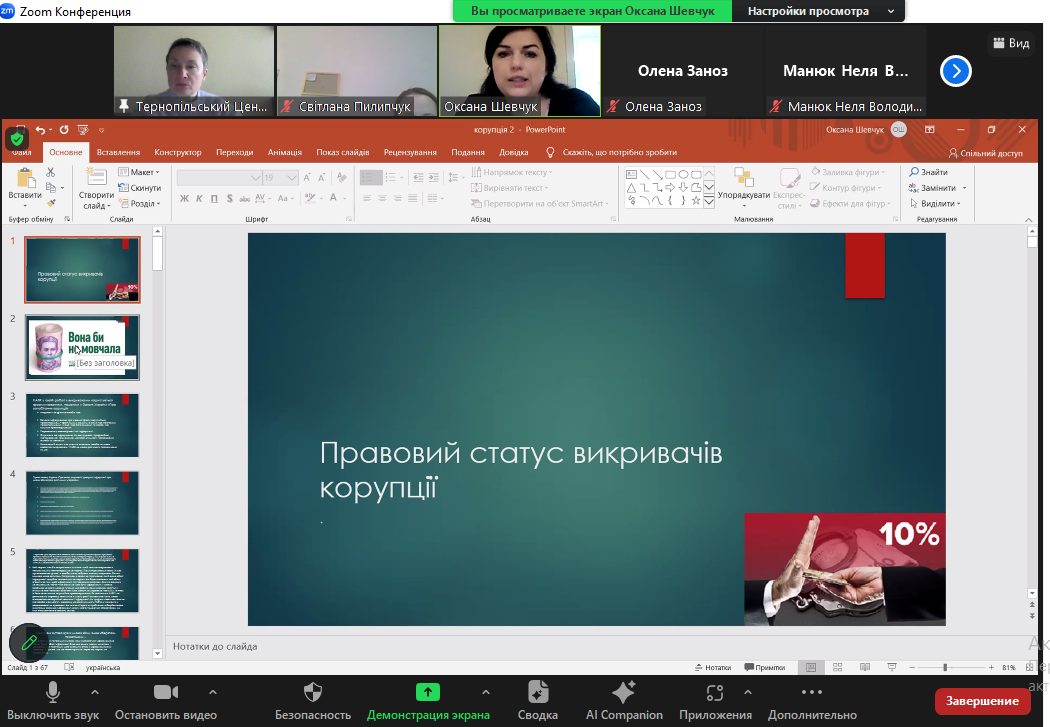Click the font color A swatch
This screenshot has width=1050, height=727.
[333, 198]
